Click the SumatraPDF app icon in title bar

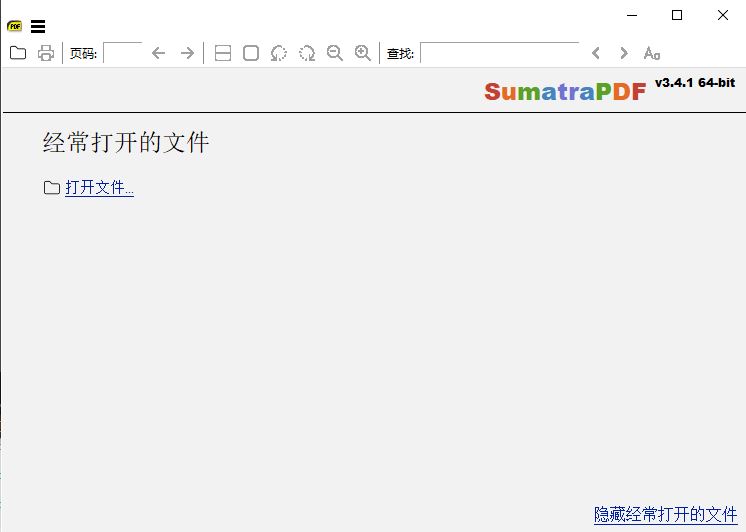pos(14,27)
